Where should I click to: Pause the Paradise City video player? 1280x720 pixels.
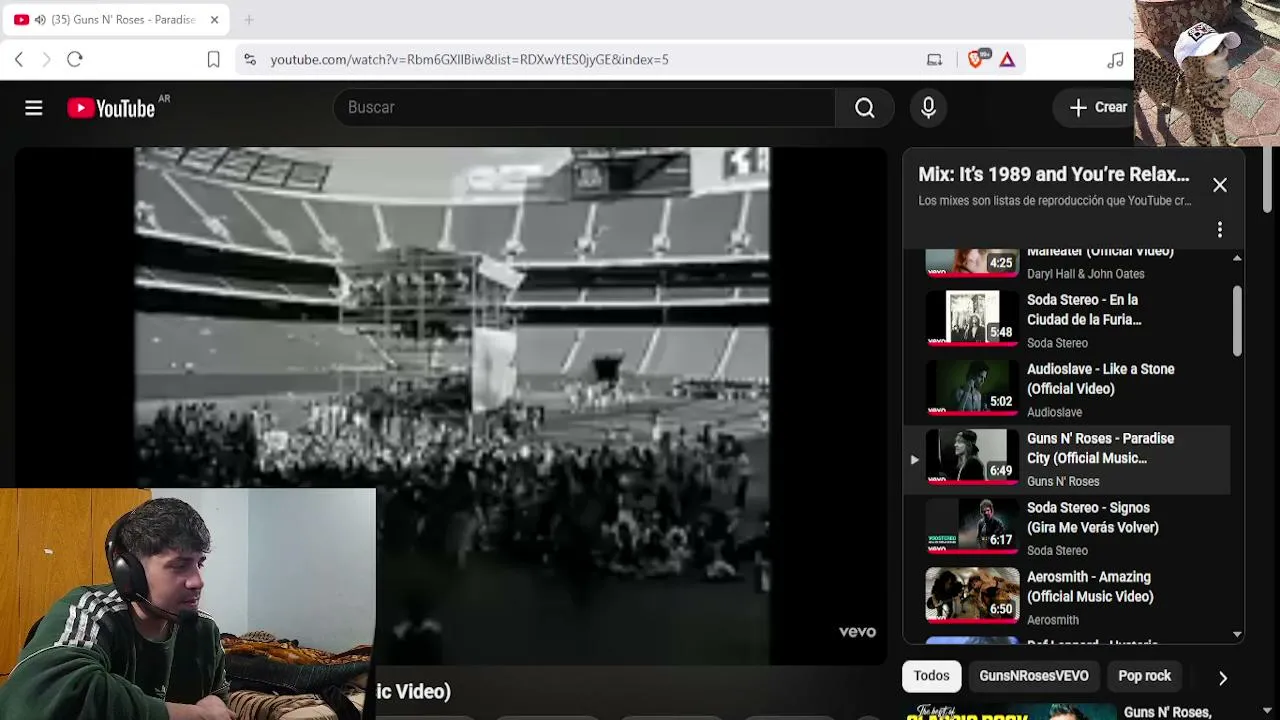point(452,405)
